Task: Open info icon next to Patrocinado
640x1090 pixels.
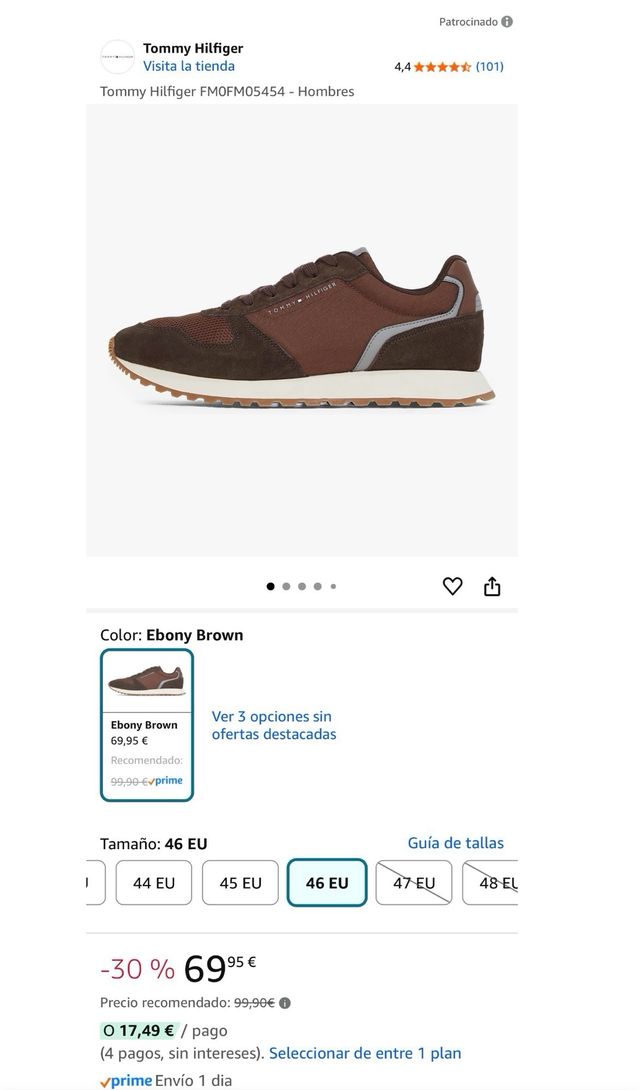Action: pyautogui.click(x=507, y=22)
